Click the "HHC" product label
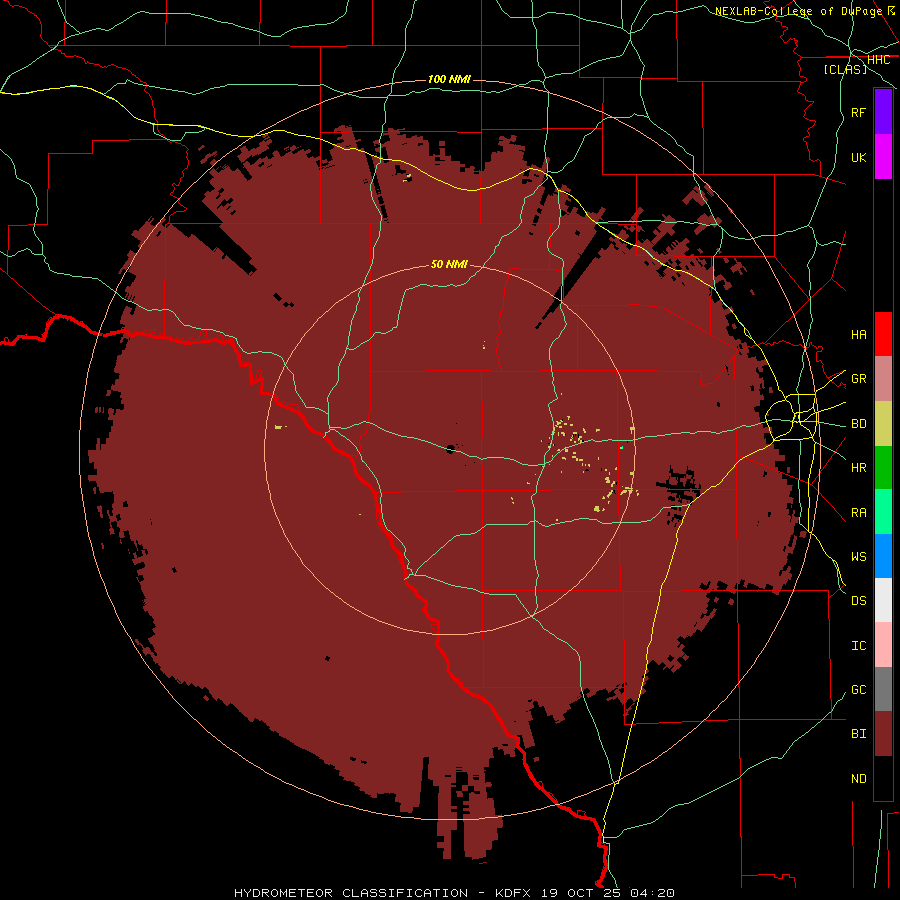The height and width of the screenshot is (900, 900). point(878,60)
